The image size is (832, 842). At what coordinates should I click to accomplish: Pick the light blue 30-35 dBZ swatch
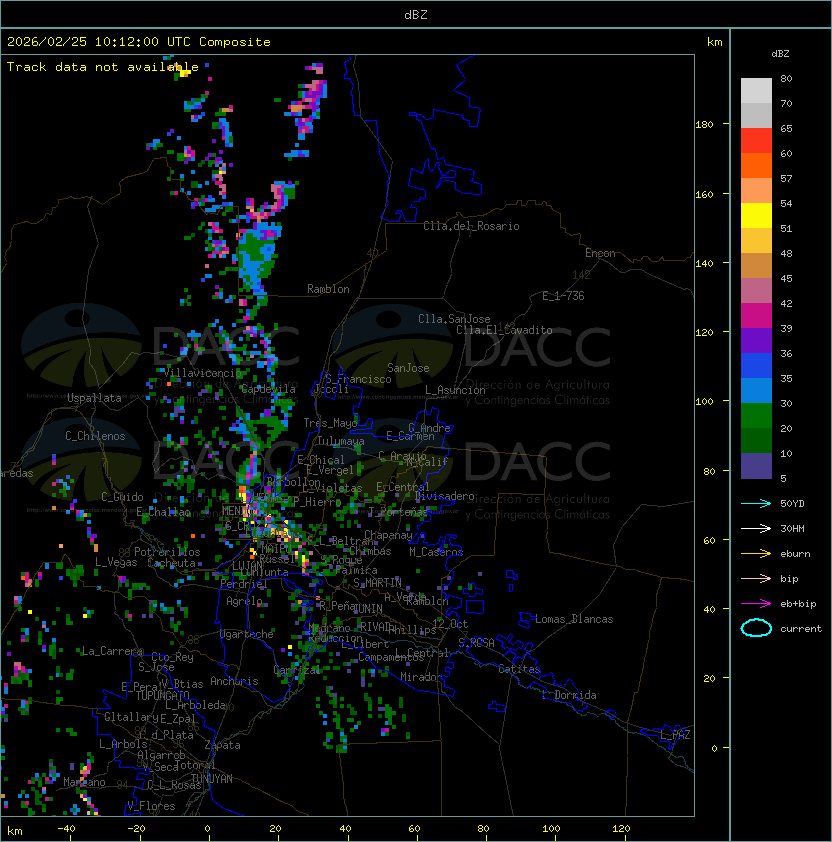point(756,391)
